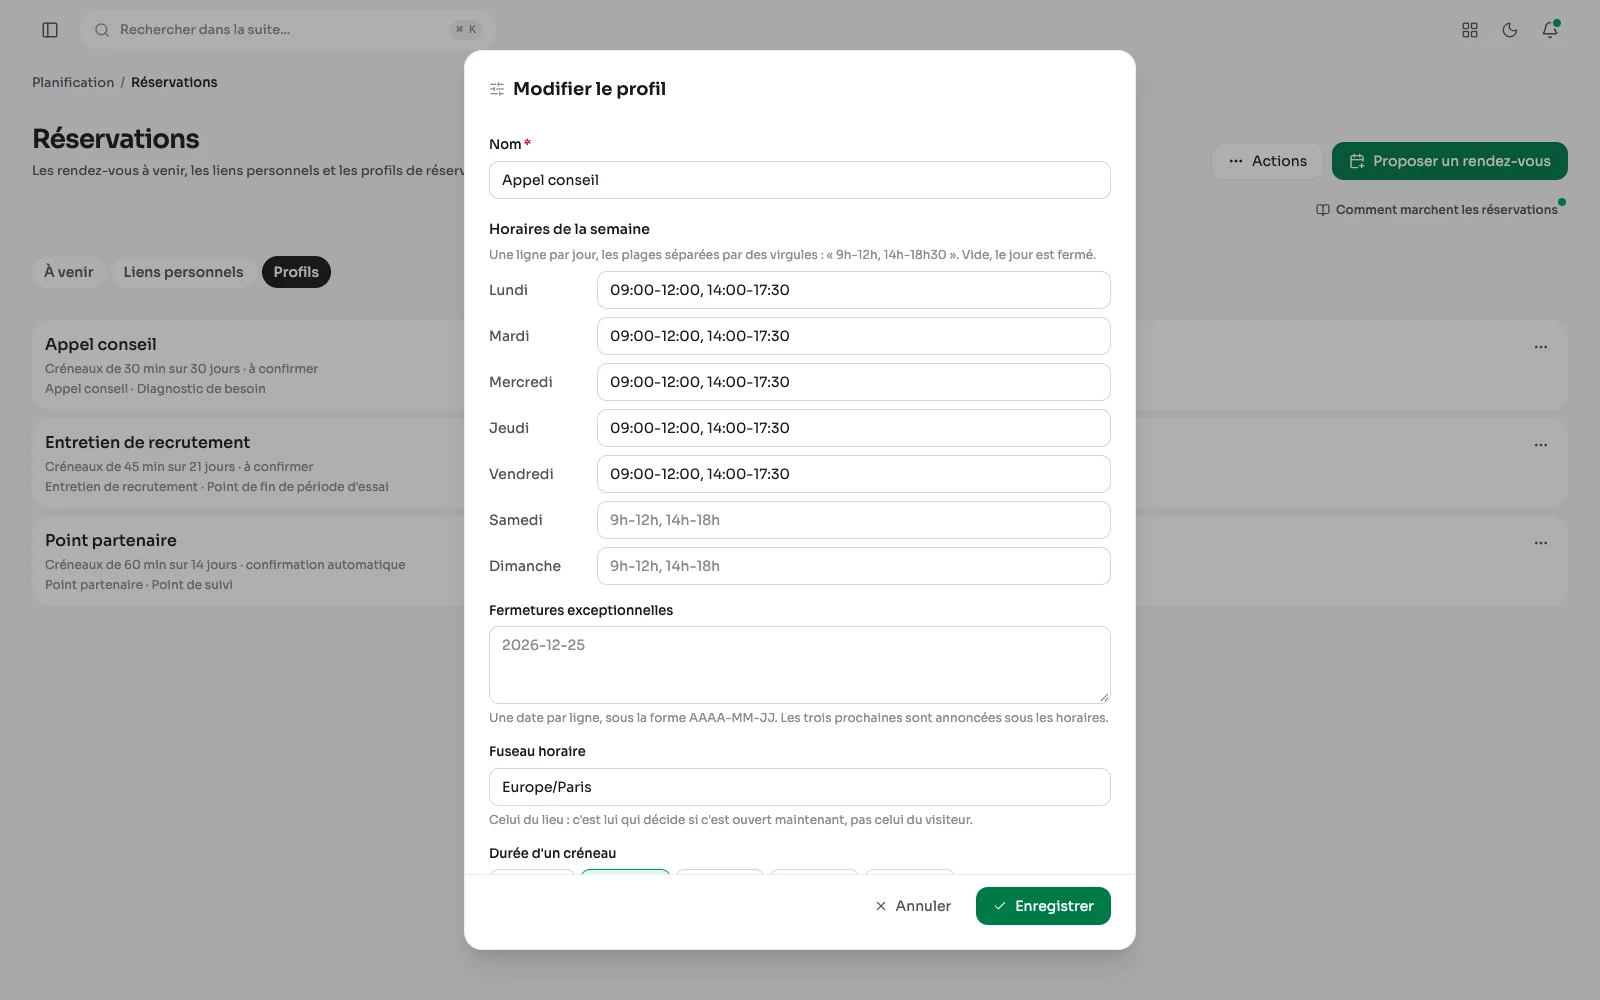1600x1000 pixels.
Task: Cancel with the Annuler button
Action: point(913,906)
